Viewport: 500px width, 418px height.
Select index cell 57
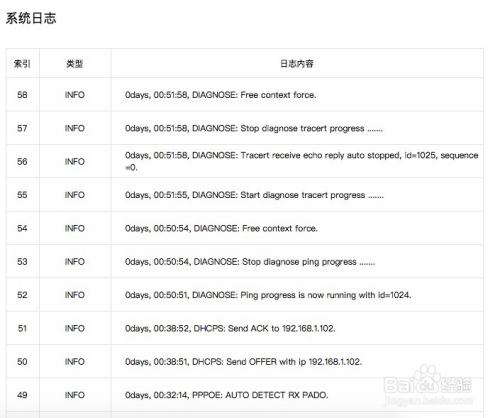coord(22,128)
